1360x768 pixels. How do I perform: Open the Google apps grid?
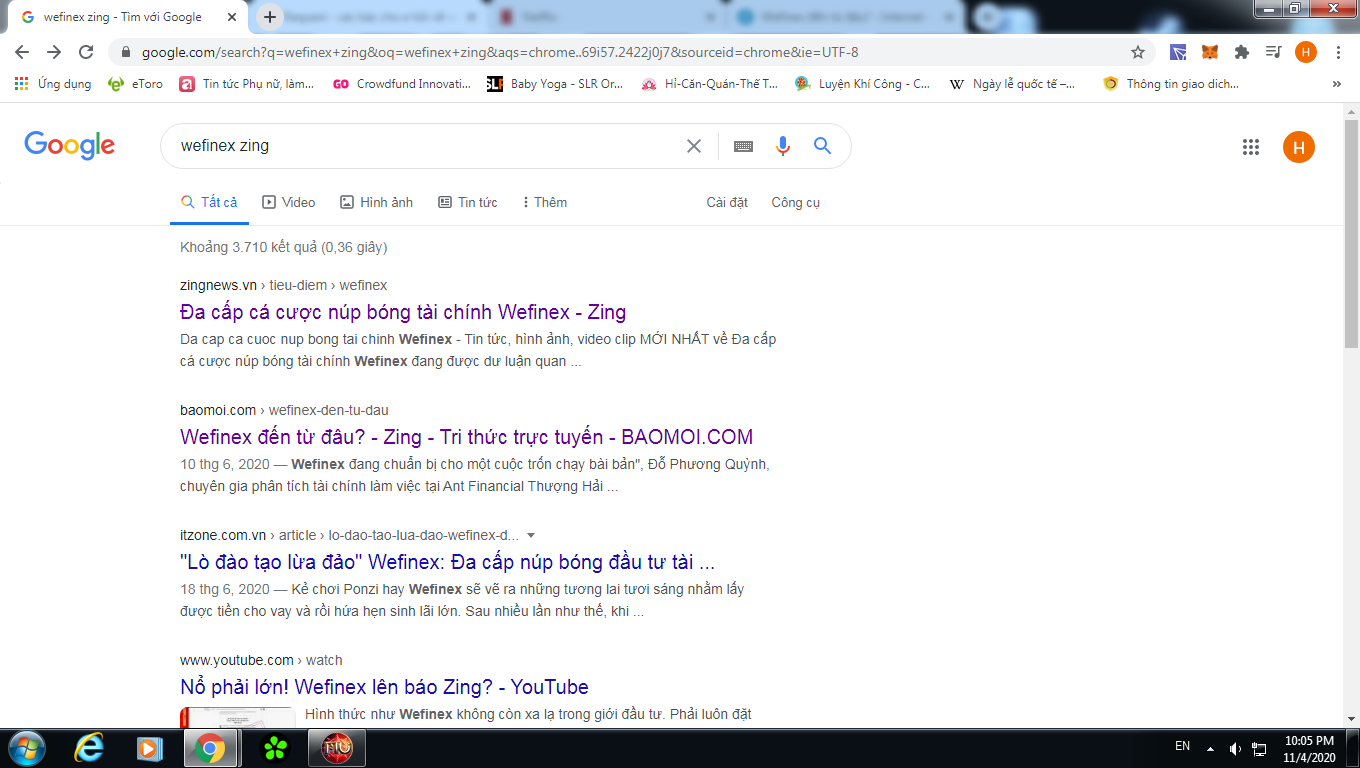click(1251, 147)
